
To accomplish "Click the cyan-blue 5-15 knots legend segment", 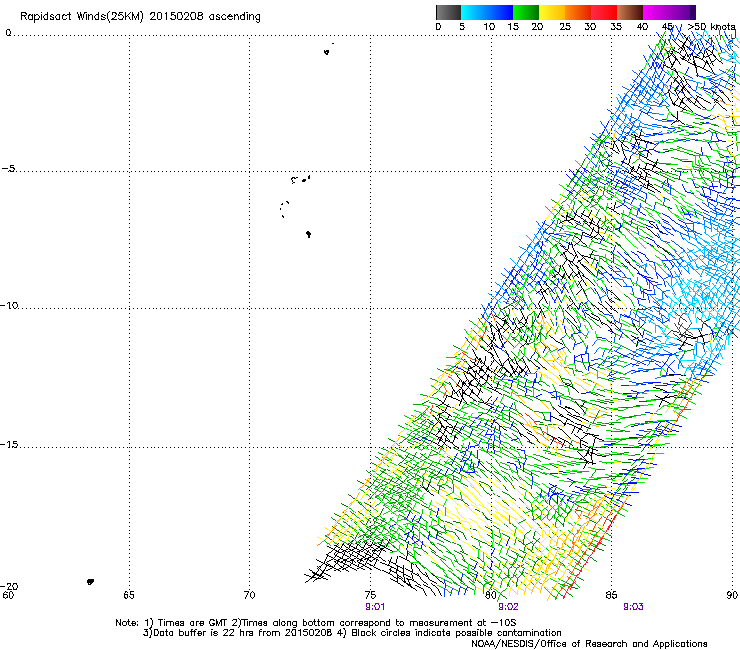I will click(x=487, y=12).
